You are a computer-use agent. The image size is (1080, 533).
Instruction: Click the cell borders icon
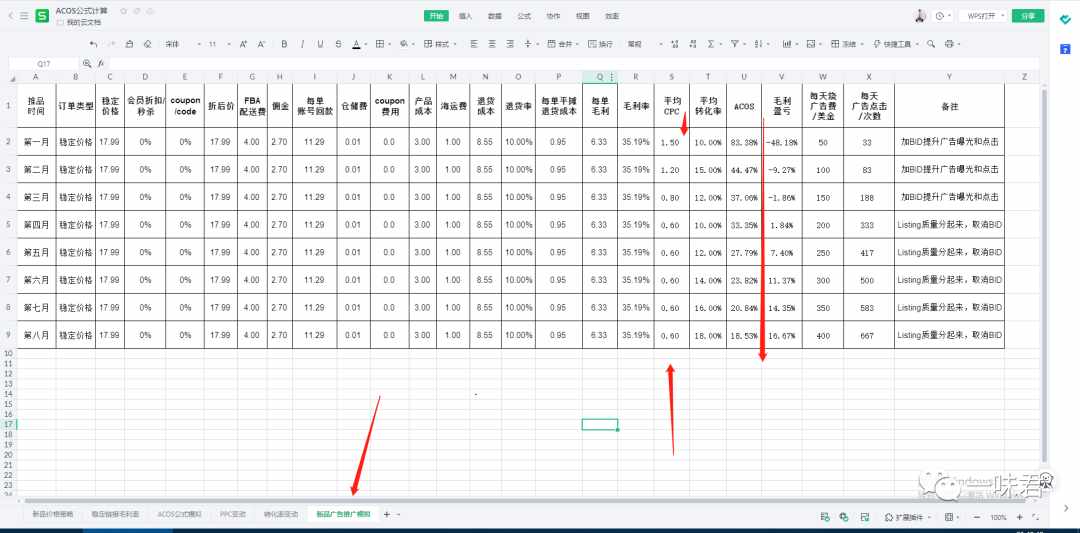pos(380,44)
